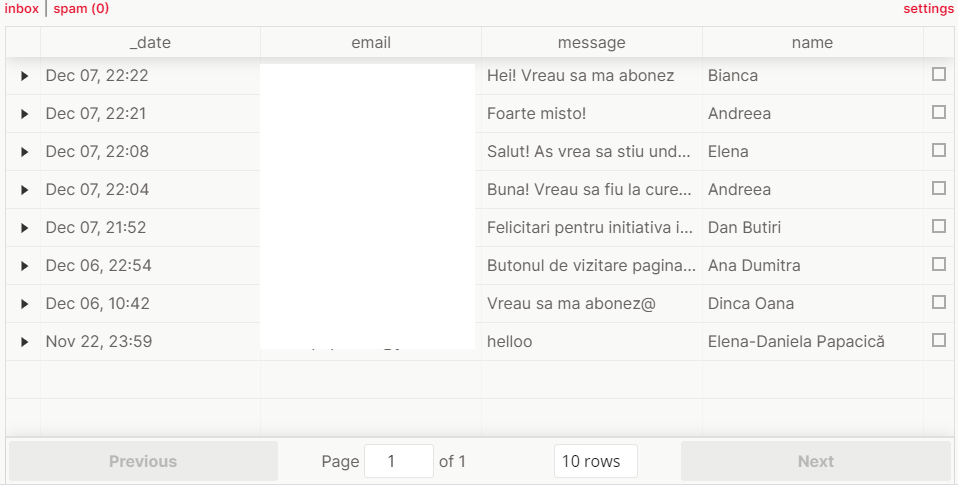Viewport: 958px width, 485px height.
Task: Sort by the _date column header
Action: [150, 43]
